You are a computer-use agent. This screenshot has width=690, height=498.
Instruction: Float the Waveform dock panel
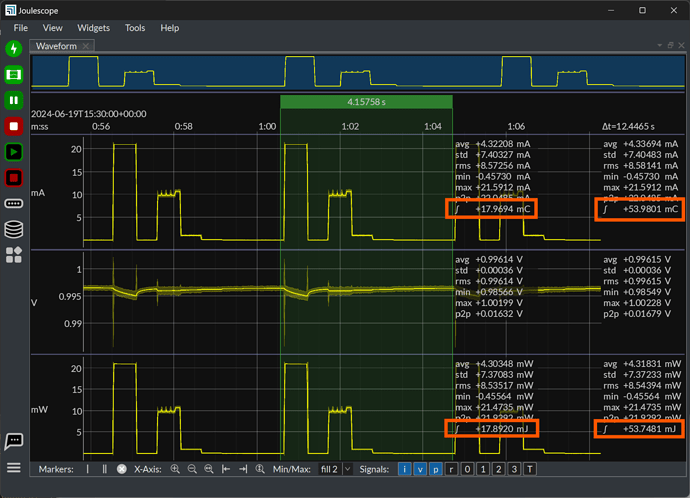point(671,45)
